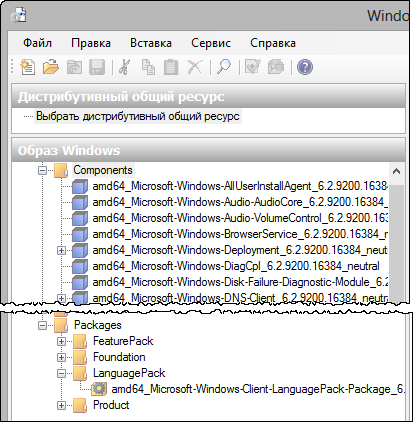Select amd64_Microsoft-Windows-Disk-Failure-Diagnostic-Module component
This screenshot has width=413, height=422.
240,282
